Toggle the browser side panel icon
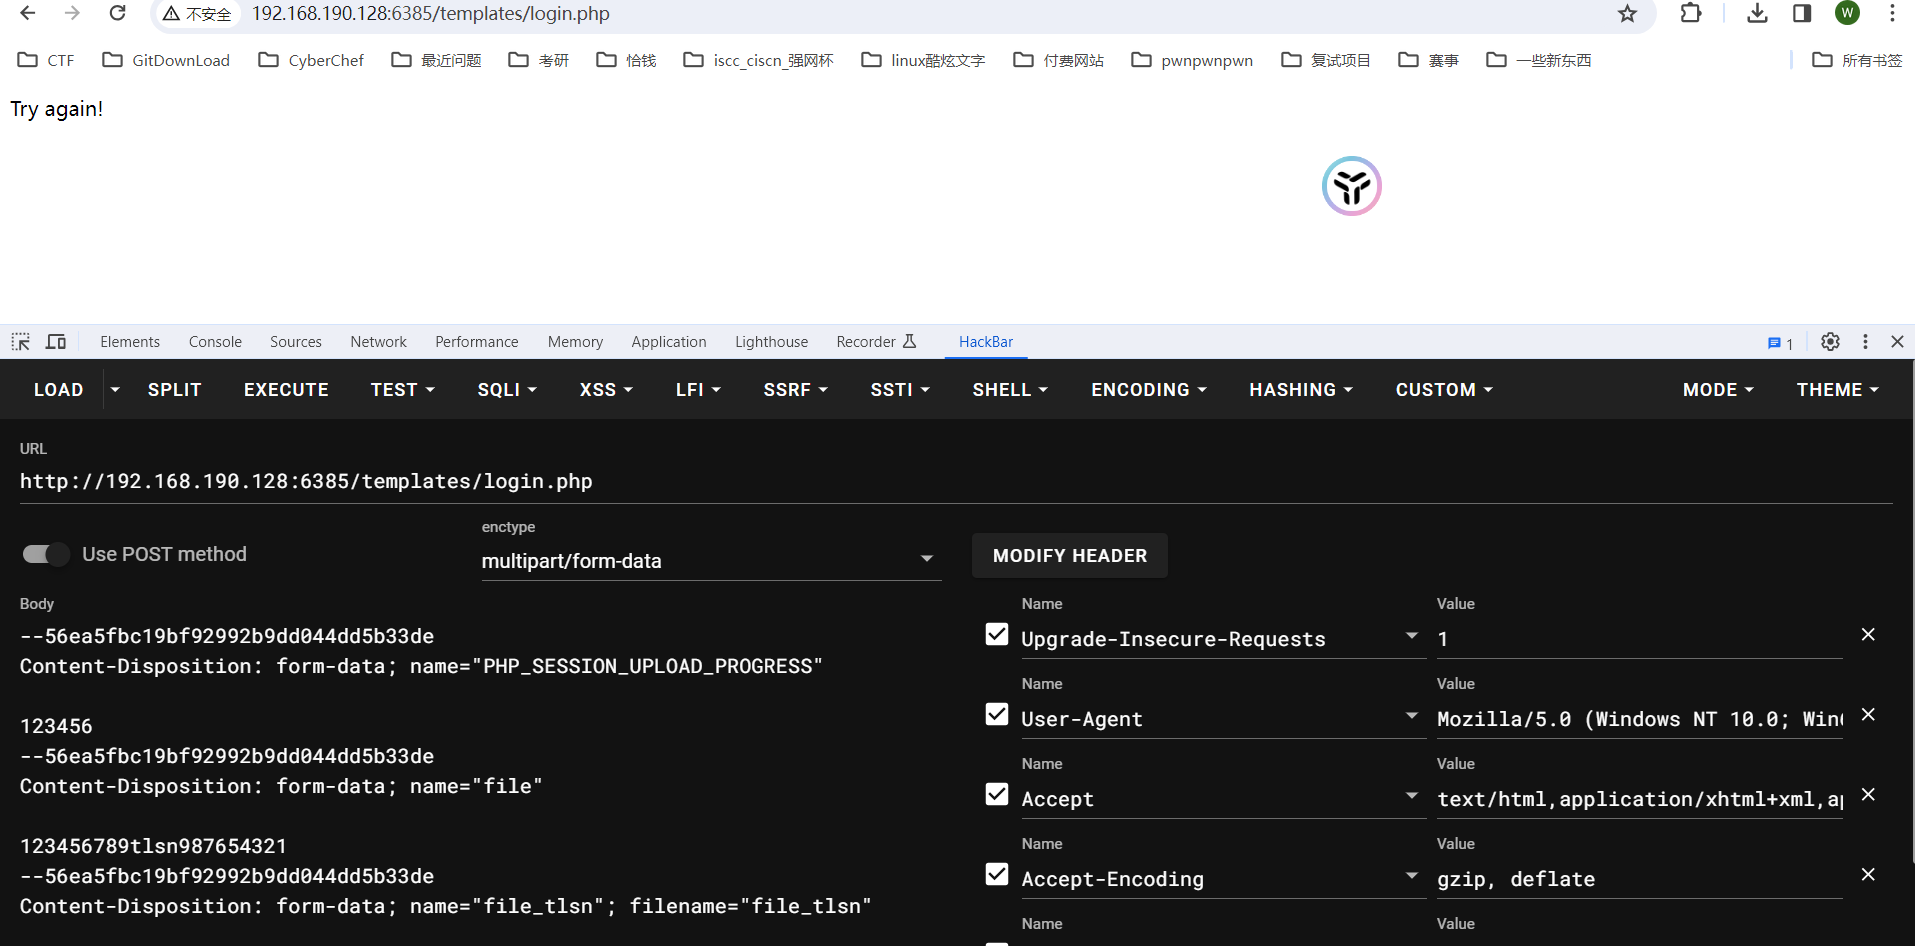This screenshot has height=946, width=1915. 1802,13
